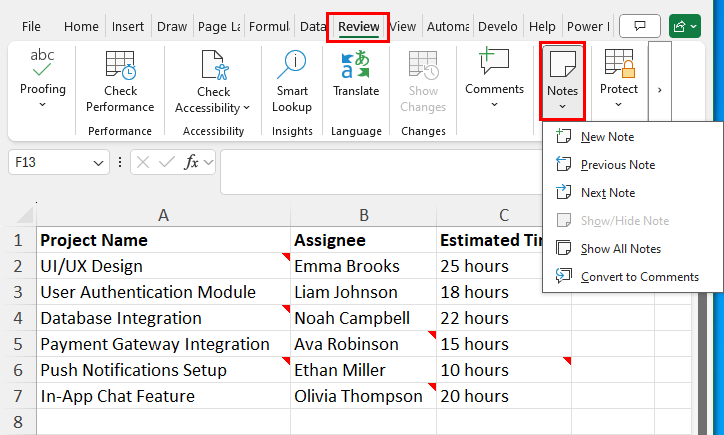
Task: Expand the Comments dropdown chevron
Action: (494, 105)
